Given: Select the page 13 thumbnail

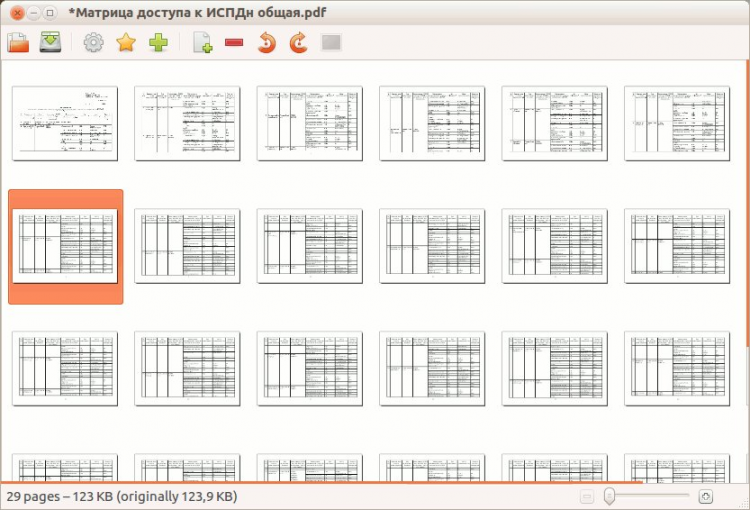Looking at the screenshot, I should click(x=65, y=368).
